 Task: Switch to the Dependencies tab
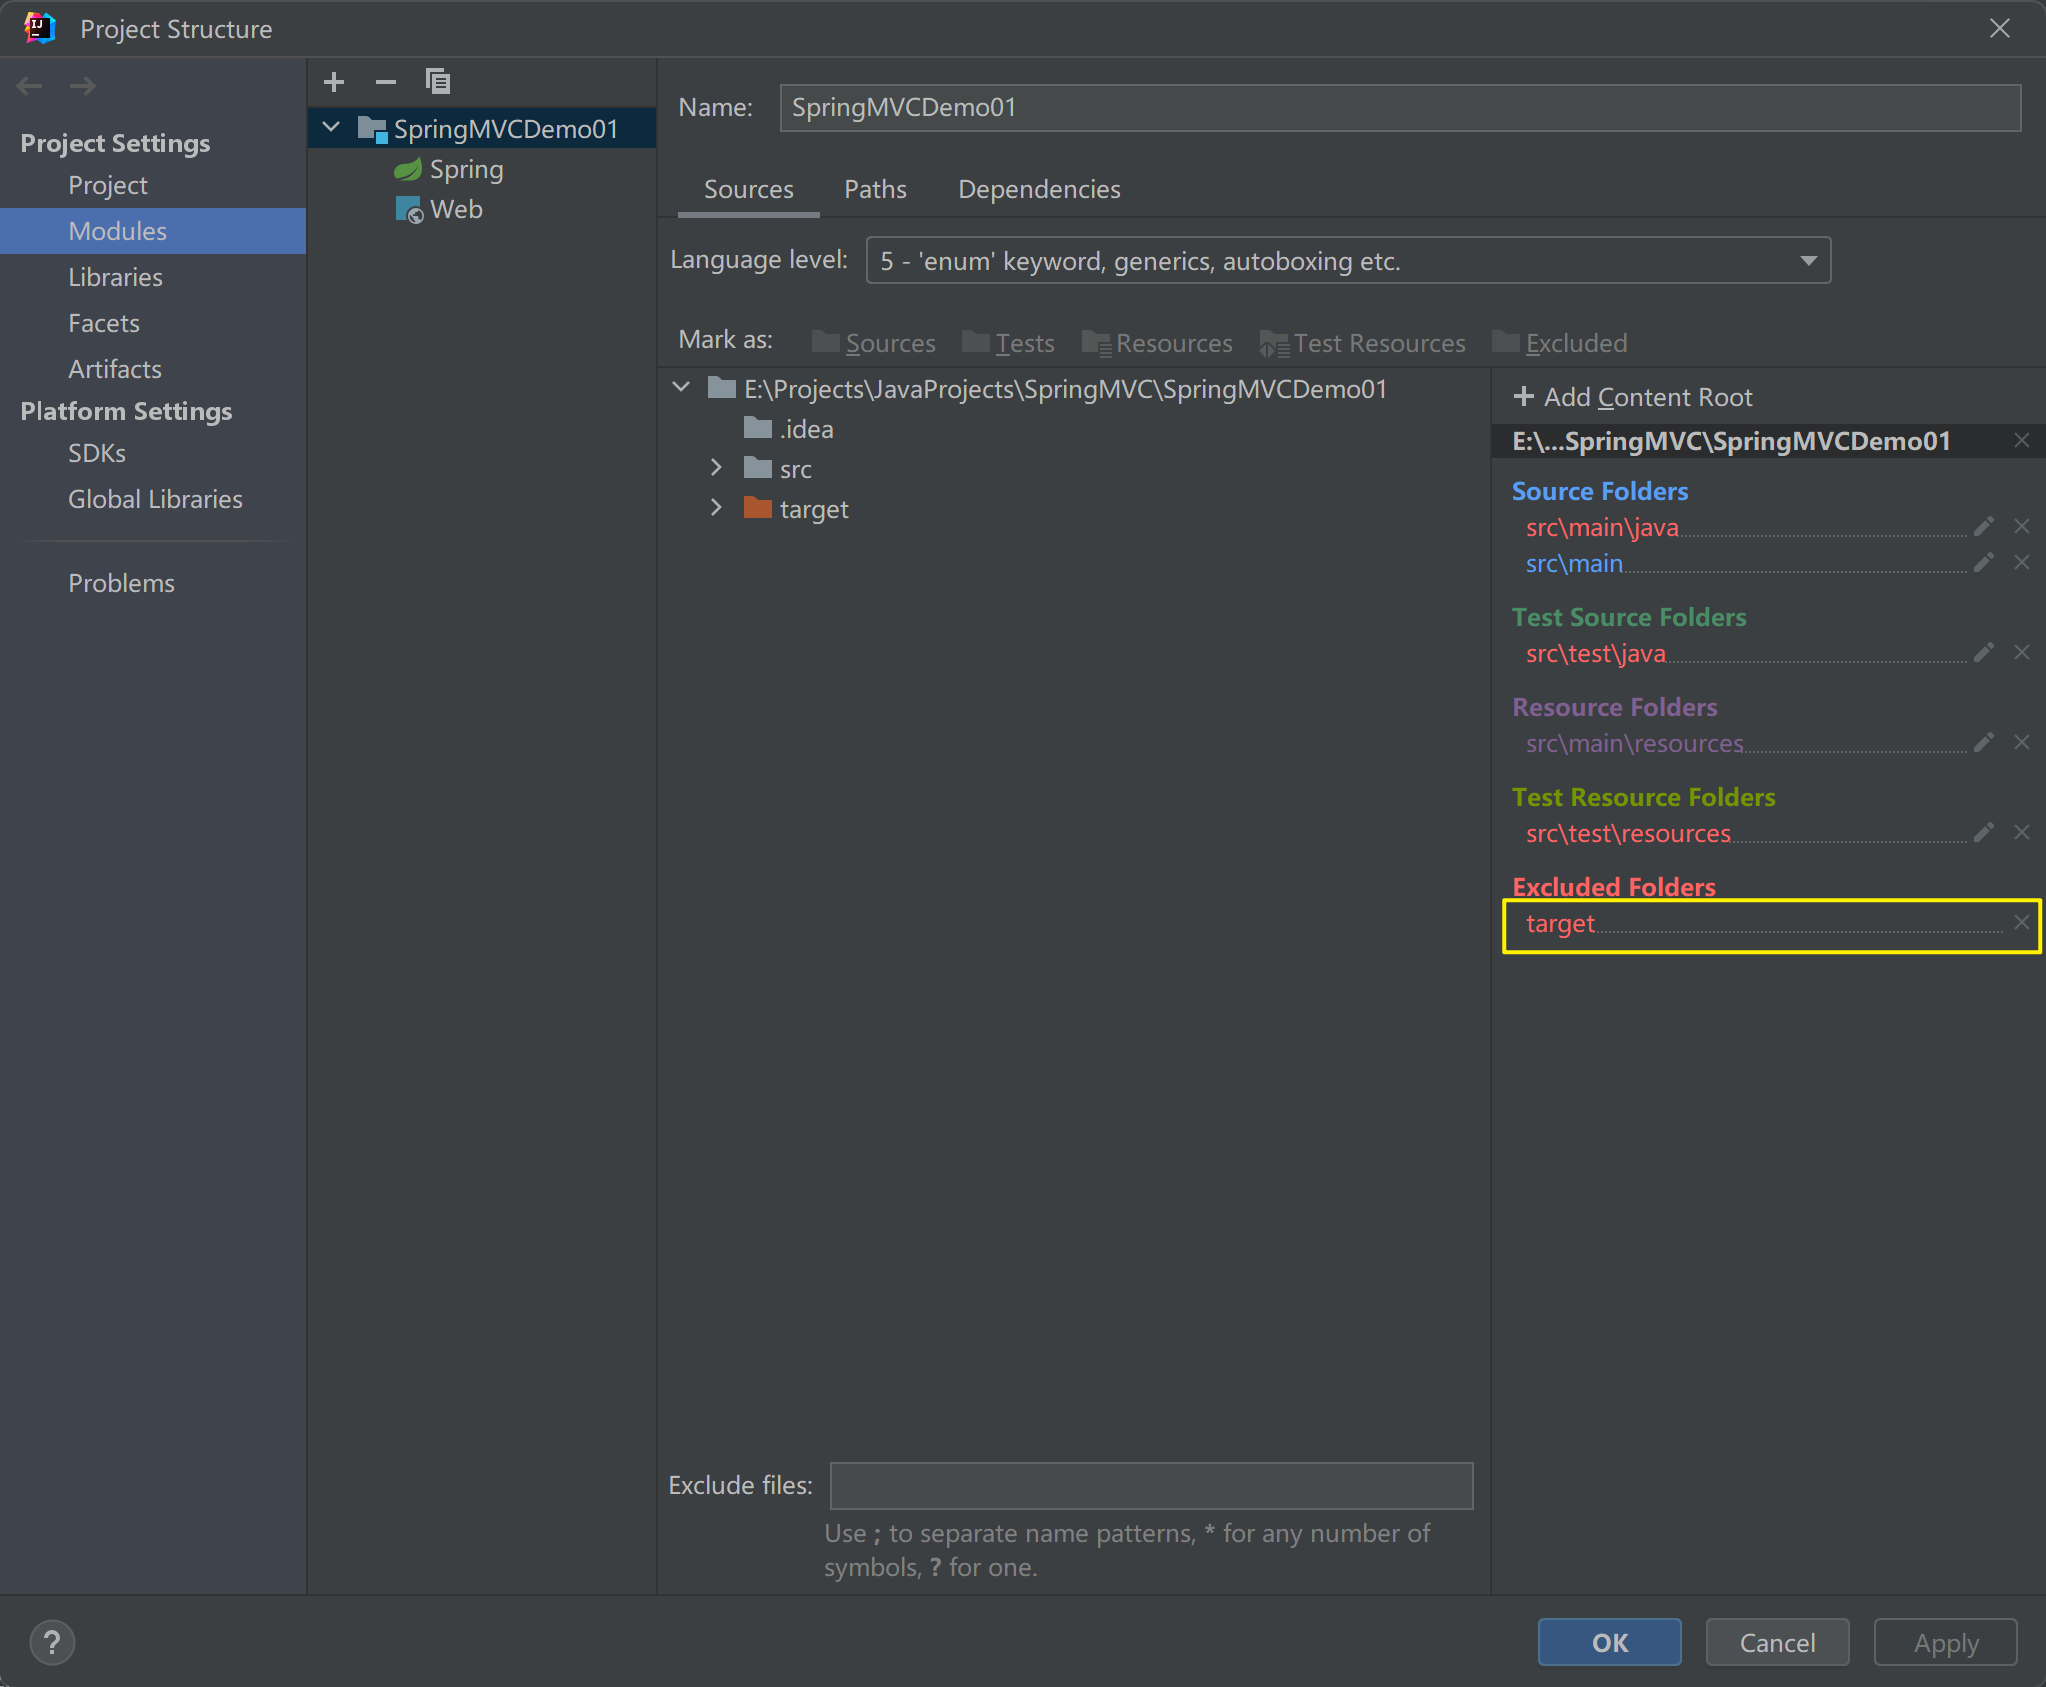click(1039, 189)
